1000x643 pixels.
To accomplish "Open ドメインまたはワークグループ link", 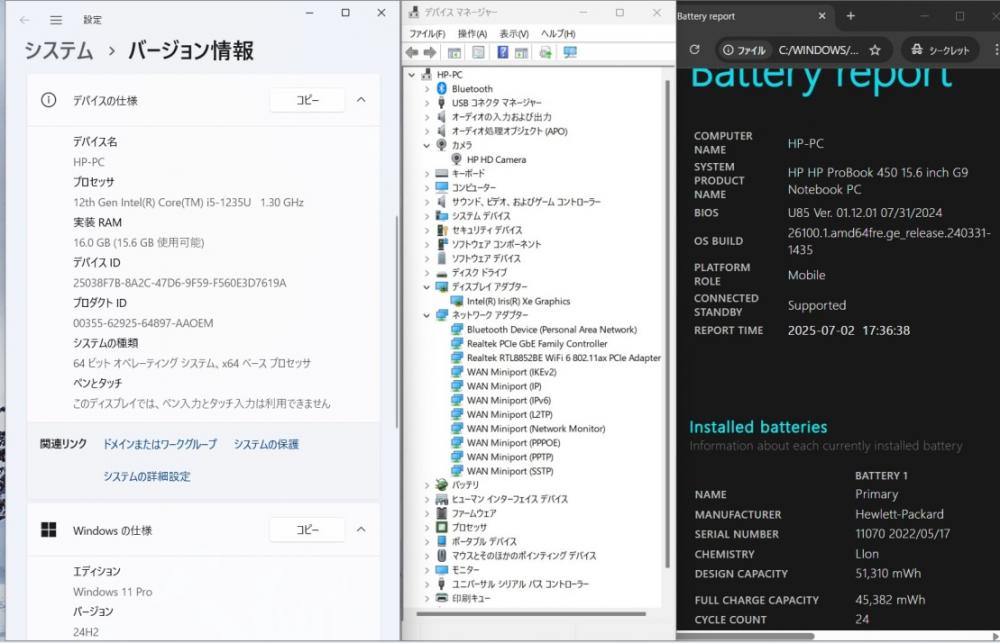I will pyautogui.click(x=160, y=444).
